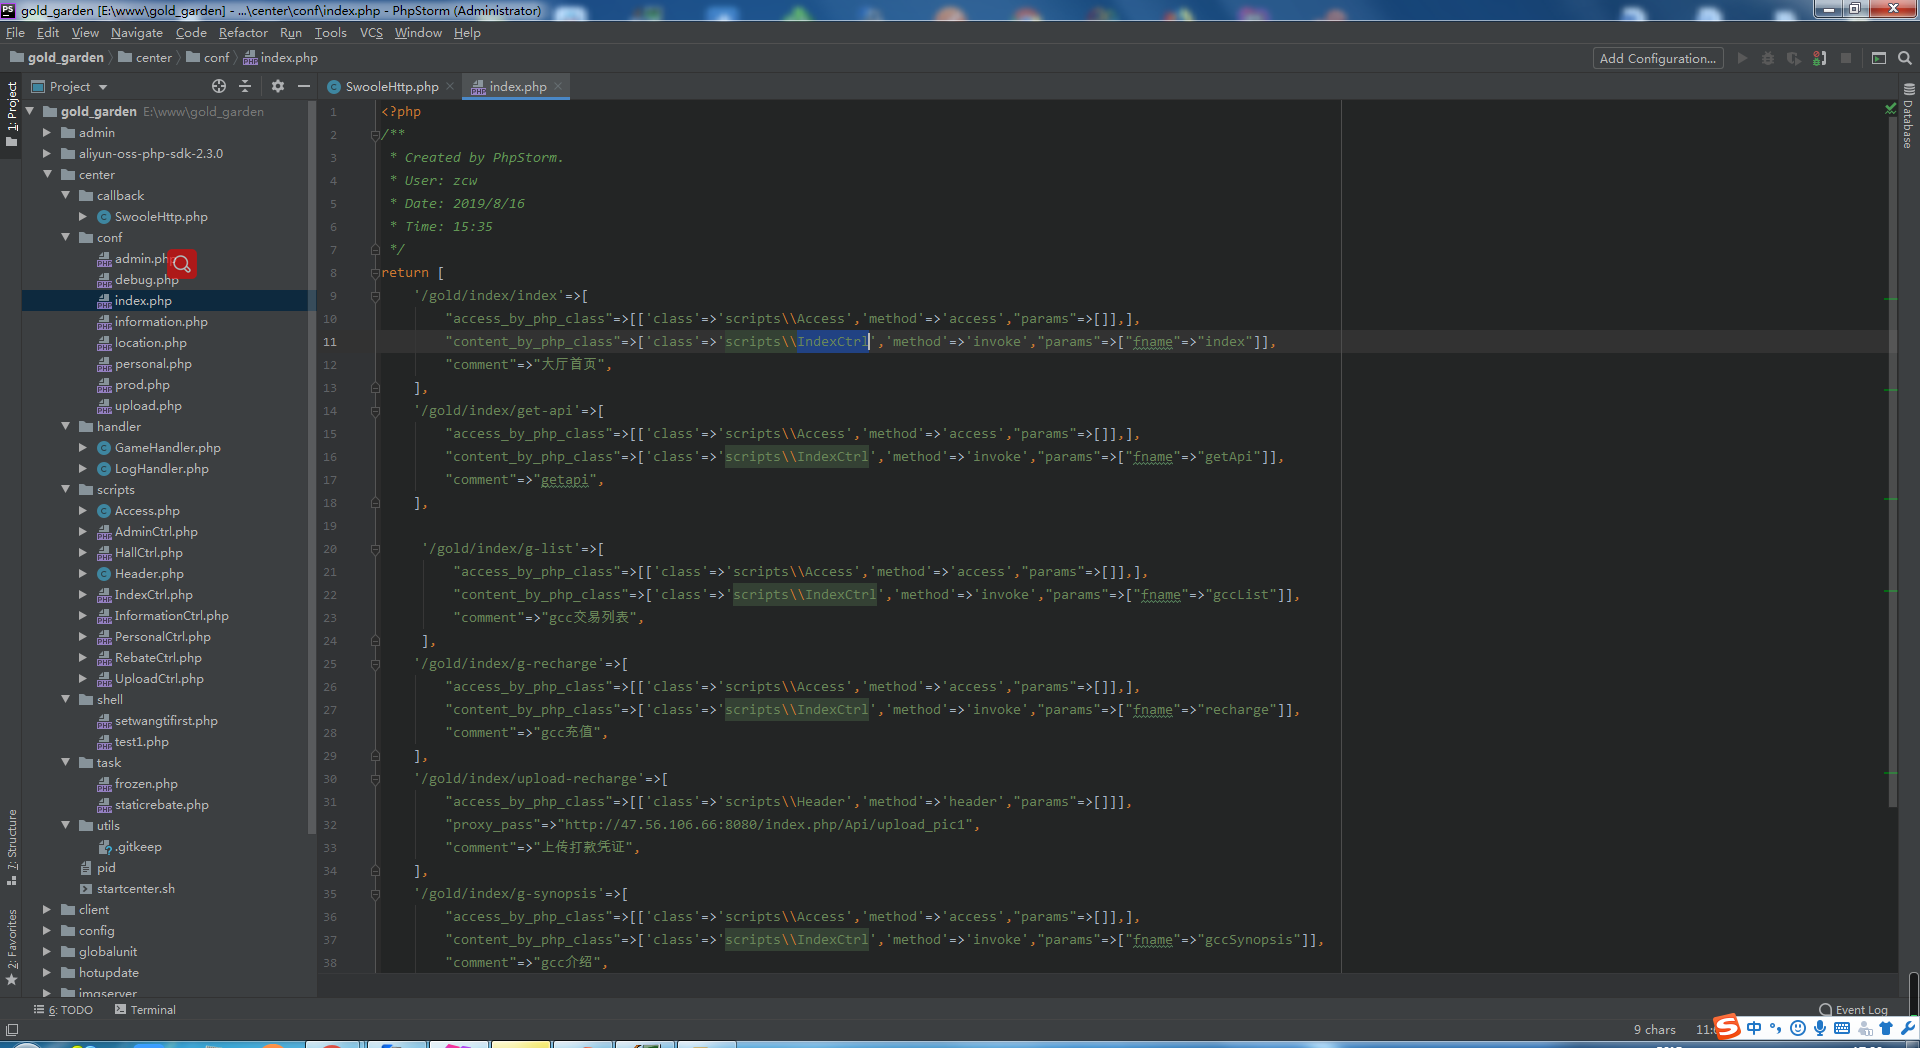Collapse the scripts folder
Viewport: 1920px width, 1048px height.
pyautogui.click(x=65, y=489)
